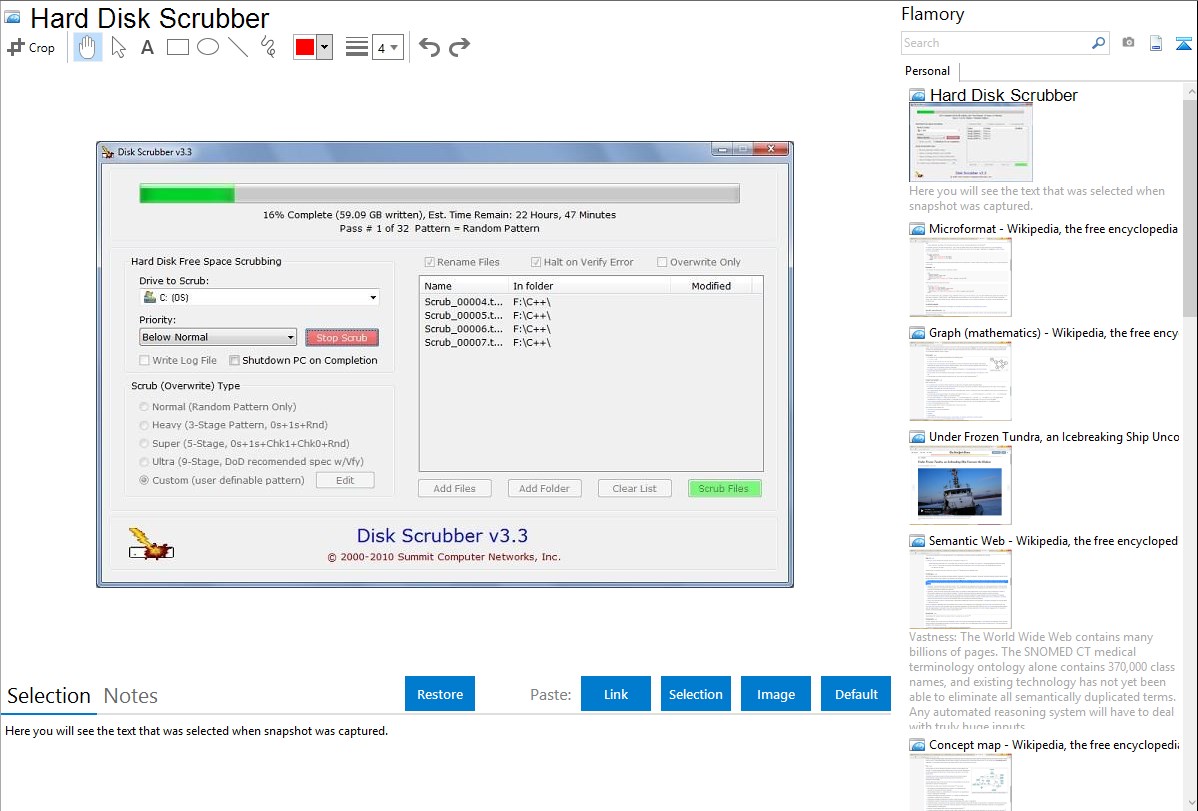Select the straight line tool

(238, 47)
